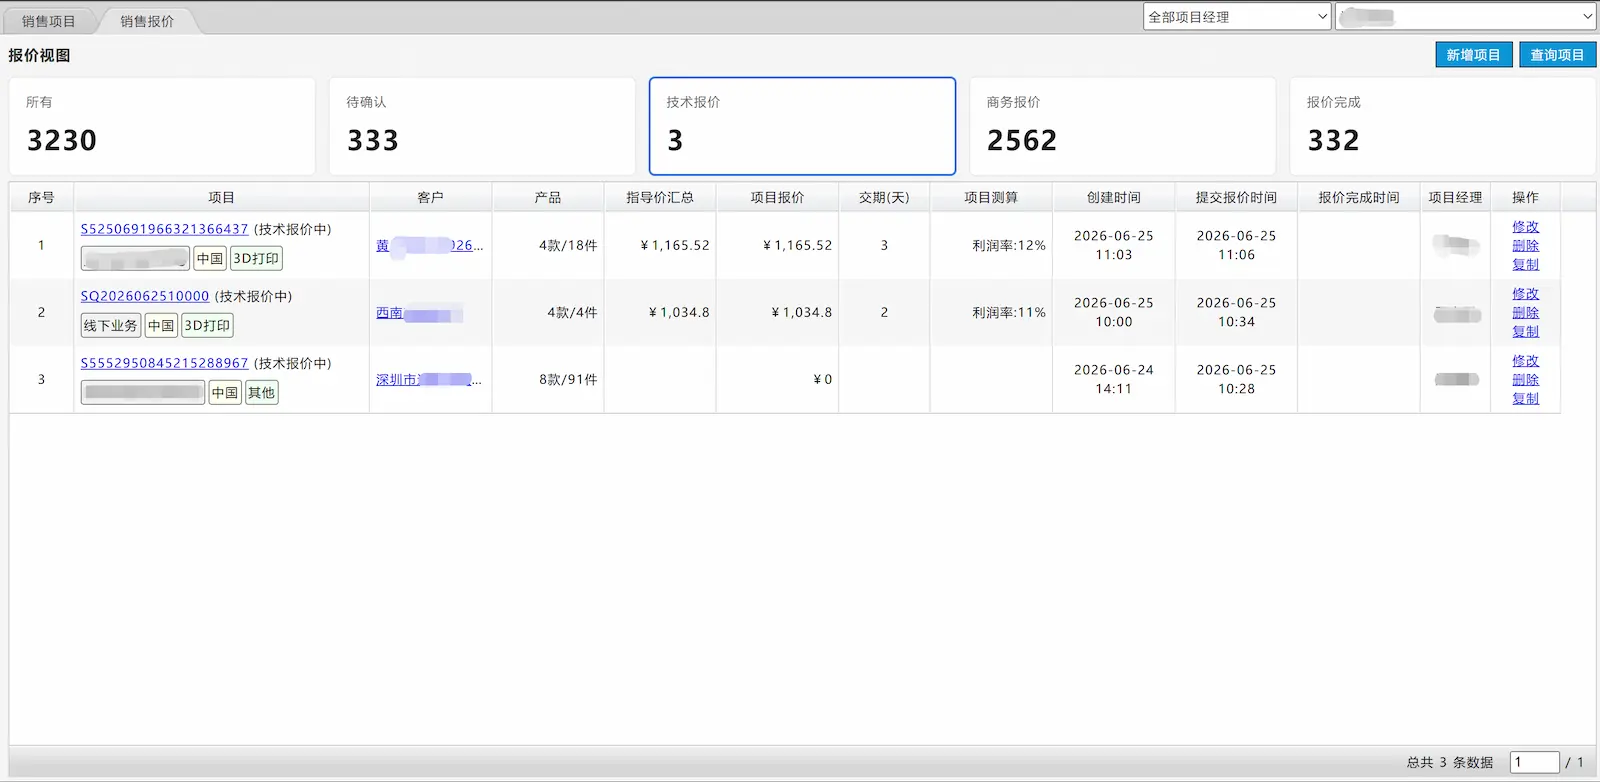Click the 项目 column header

coord(221,197)
